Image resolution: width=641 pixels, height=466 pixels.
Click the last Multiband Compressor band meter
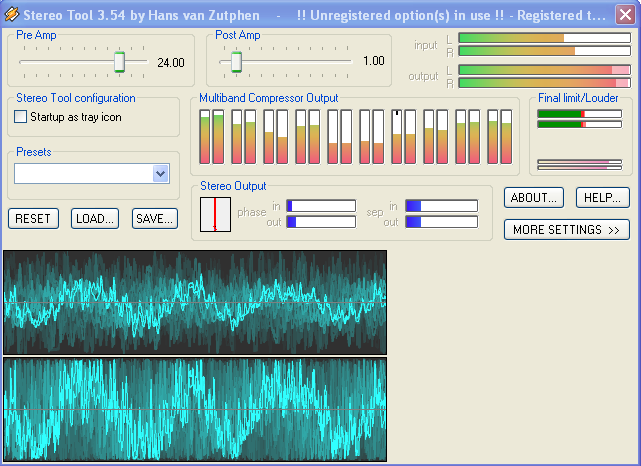click(507, 137)
